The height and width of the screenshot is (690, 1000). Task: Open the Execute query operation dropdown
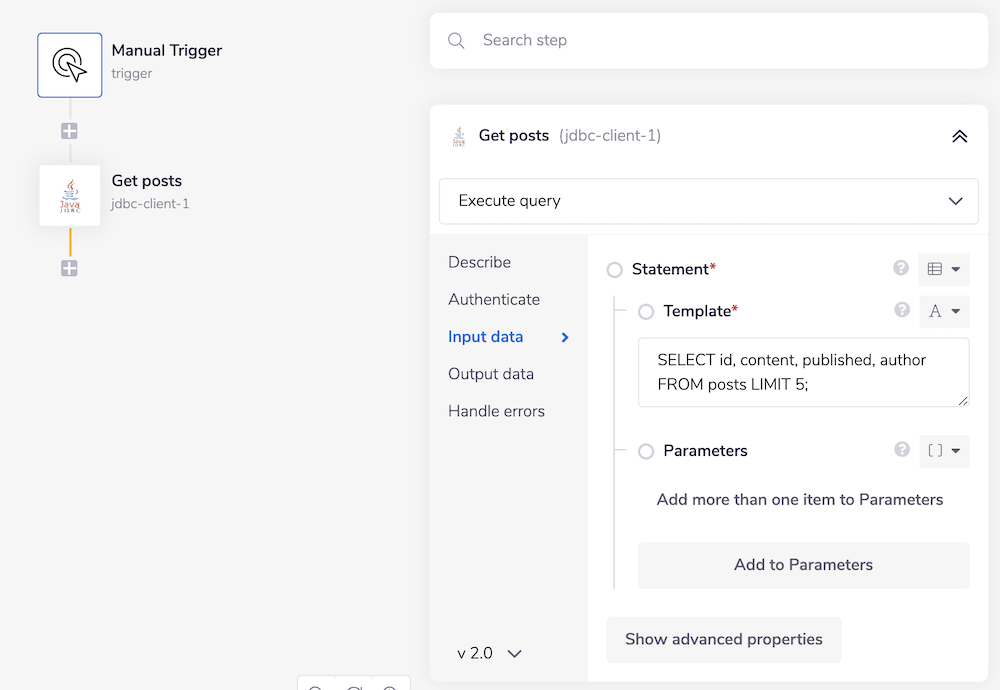(708, 201)
